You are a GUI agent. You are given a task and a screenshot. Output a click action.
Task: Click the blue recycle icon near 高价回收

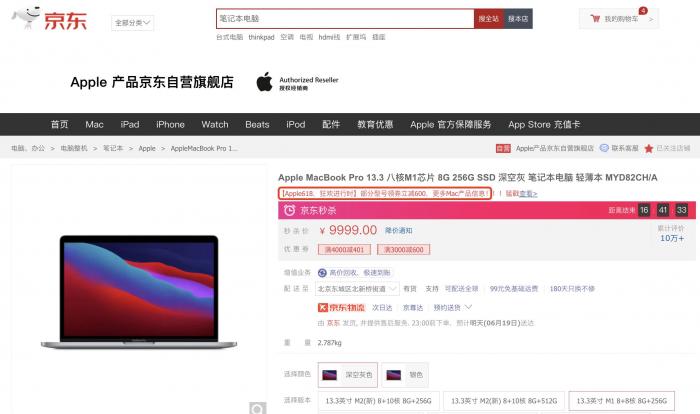point(322,272)
